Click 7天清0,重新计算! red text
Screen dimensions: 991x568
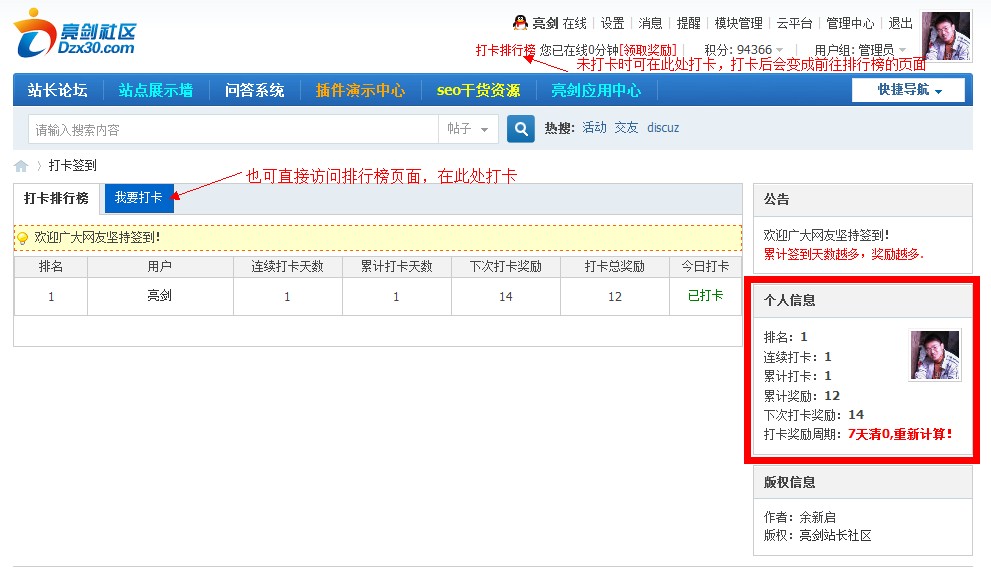click(x=900, y=434)
